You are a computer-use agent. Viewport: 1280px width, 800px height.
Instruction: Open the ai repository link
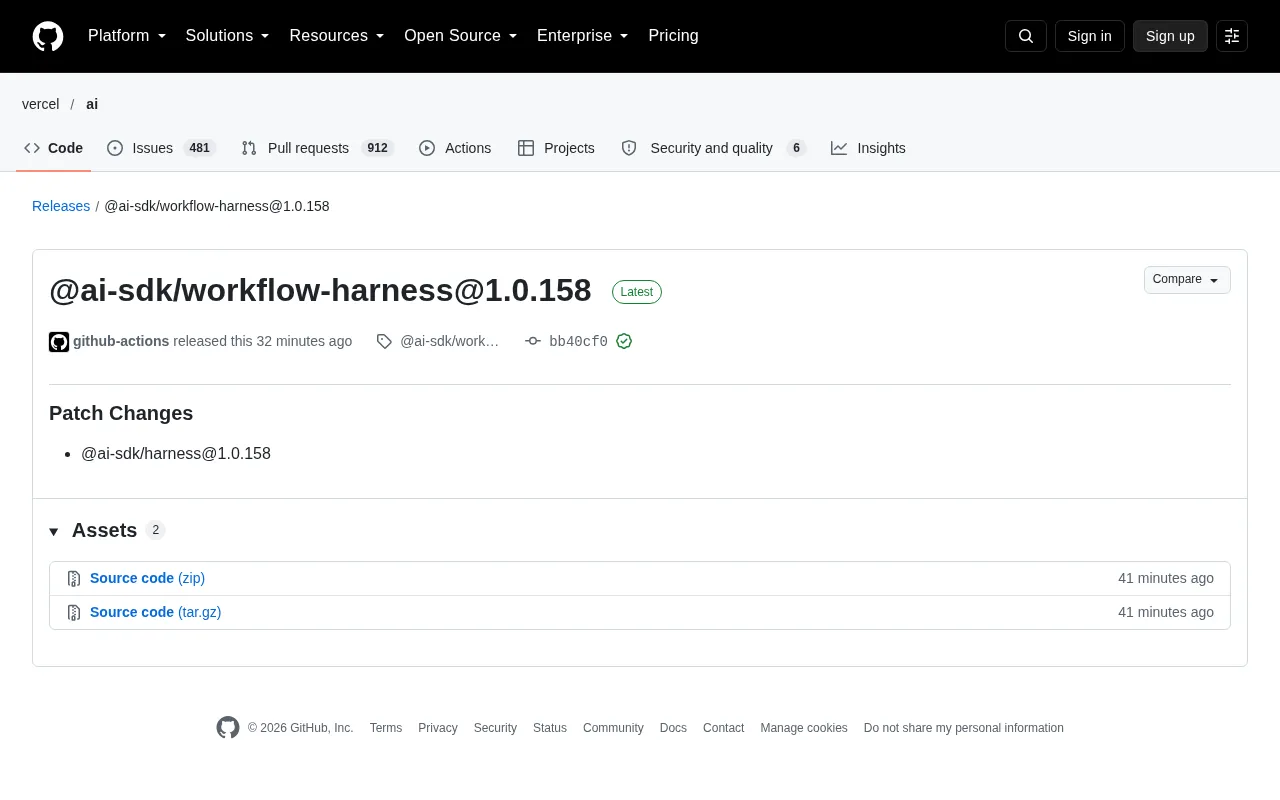coord(92,104)
